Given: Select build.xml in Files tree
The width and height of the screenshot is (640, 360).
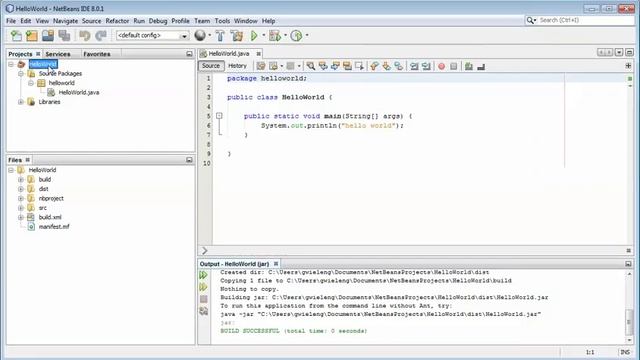Looking at the screenshot, I should (50, 217).
